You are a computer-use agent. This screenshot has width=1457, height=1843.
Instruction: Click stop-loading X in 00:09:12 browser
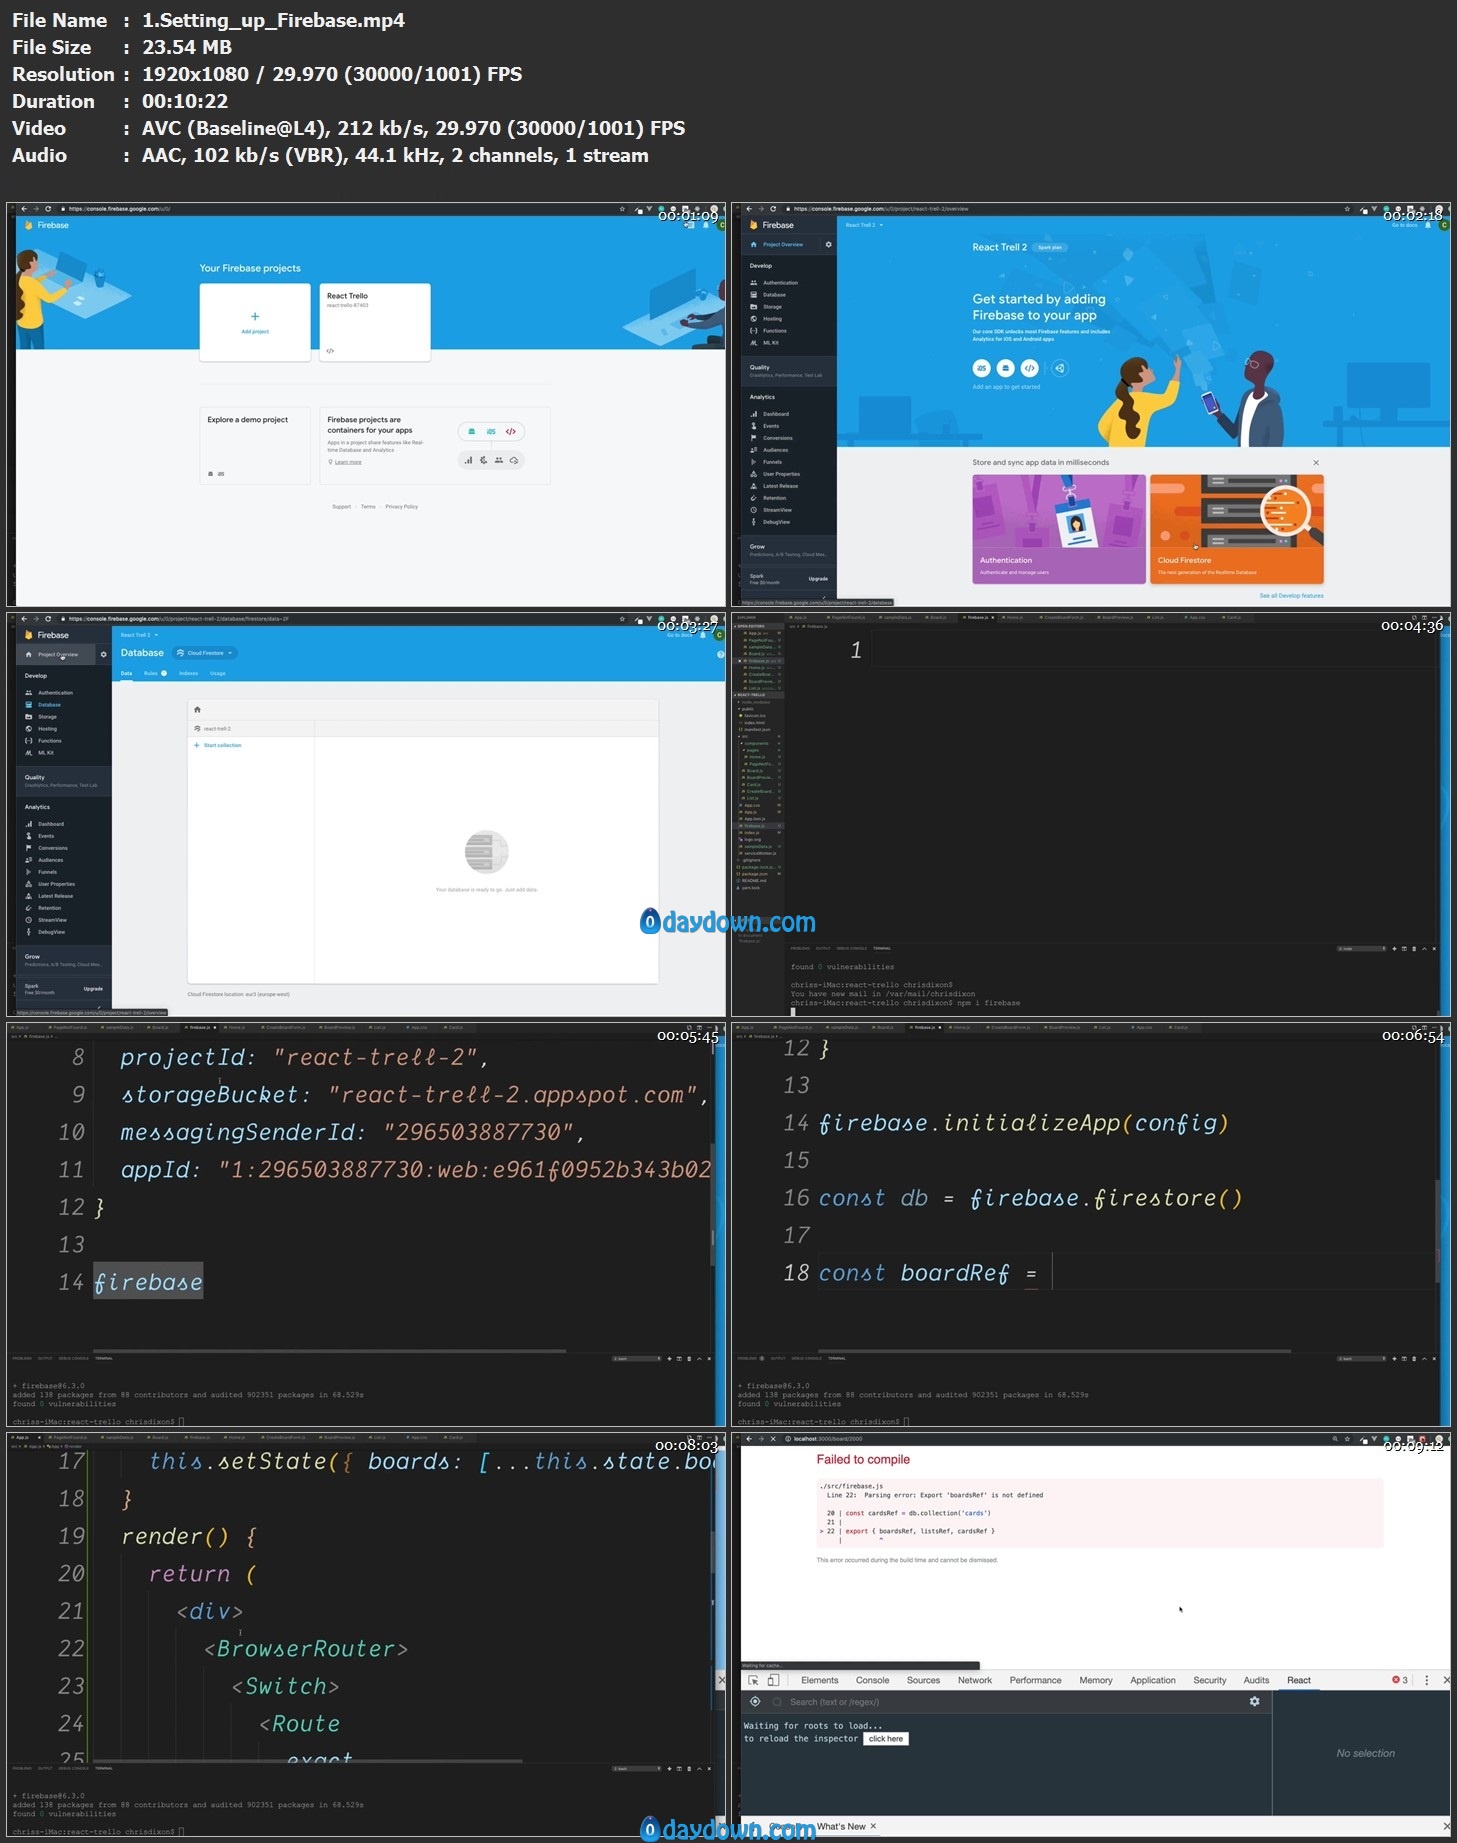click(x=773, y=1438)
